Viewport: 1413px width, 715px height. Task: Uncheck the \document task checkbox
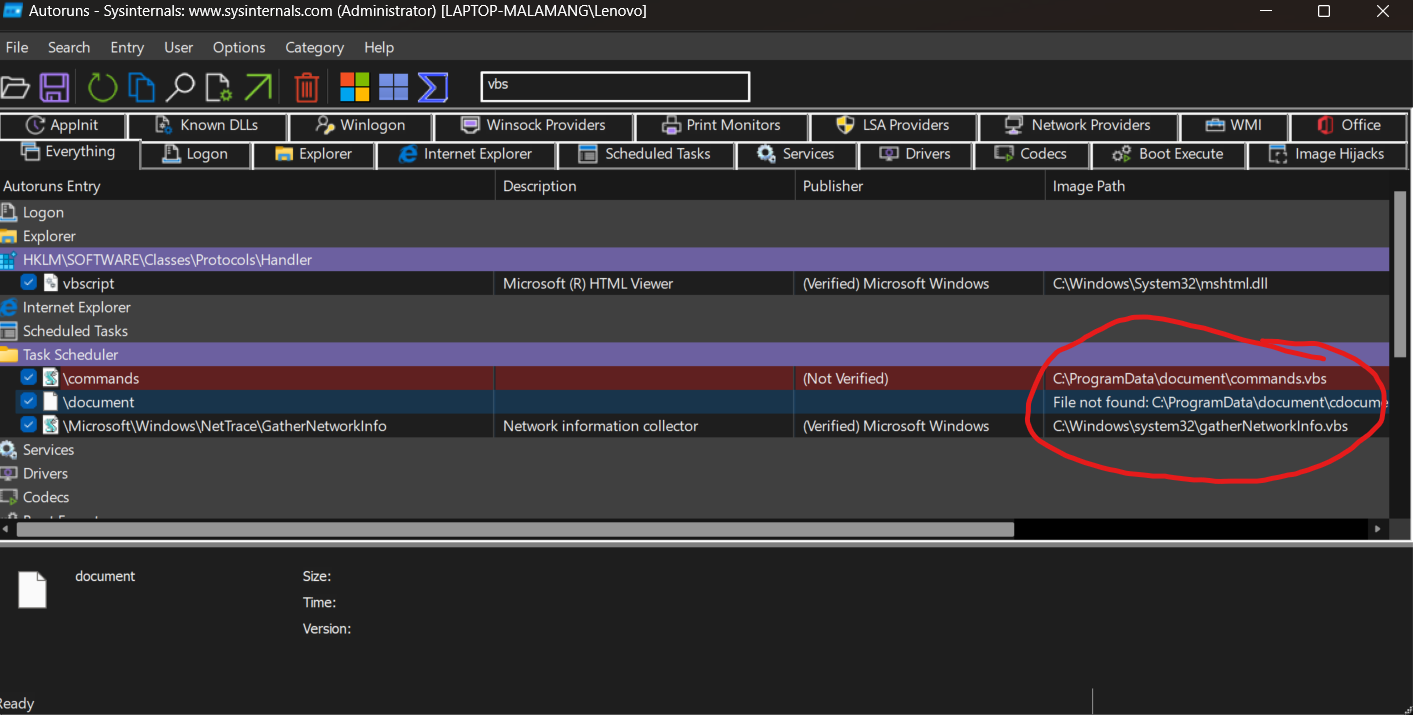point(29,402)
